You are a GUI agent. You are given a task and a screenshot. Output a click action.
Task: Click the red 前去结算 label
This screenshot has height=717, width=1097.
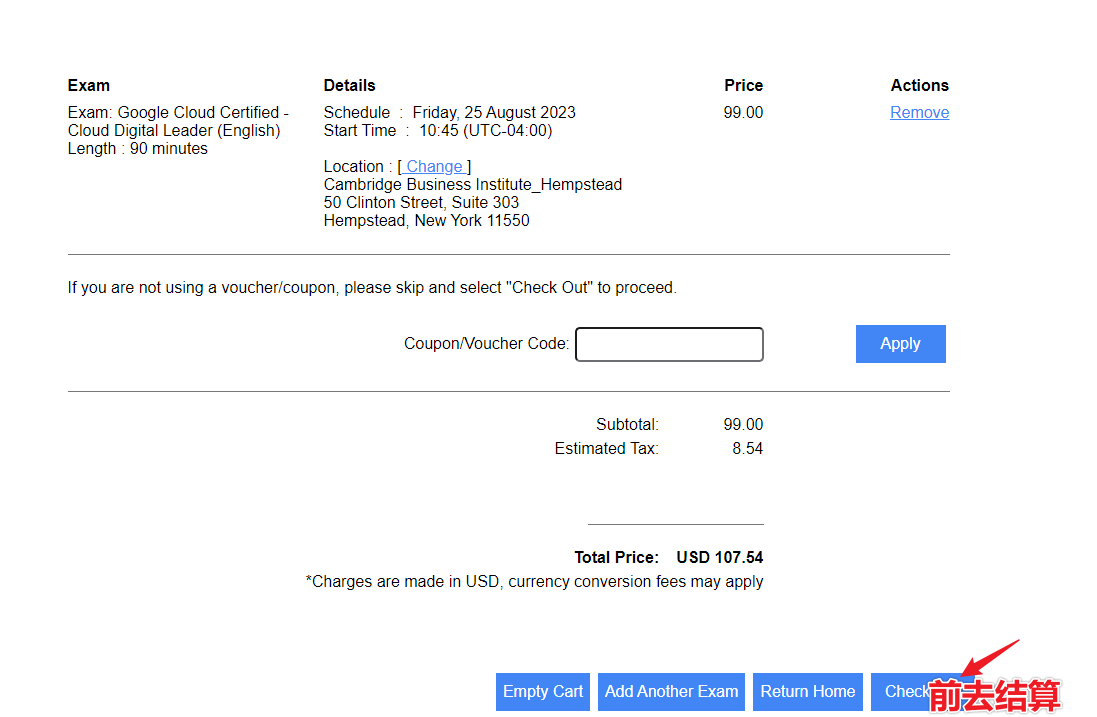tap(994, 696)
